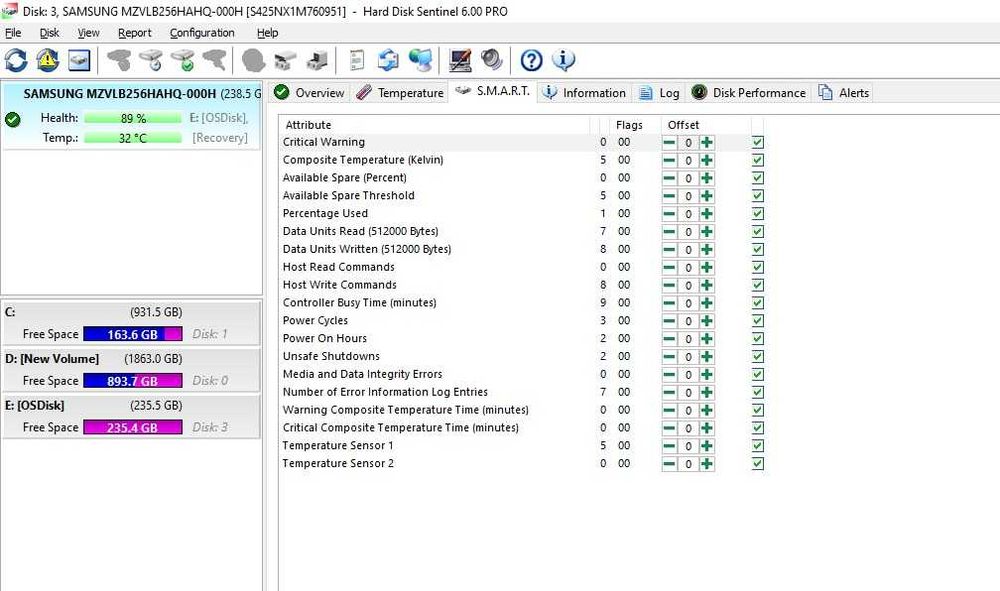Viewport: 1000px width, 591px height.
Task: Click the refresh disk status toolbar icon
Action: coord(16,61)
